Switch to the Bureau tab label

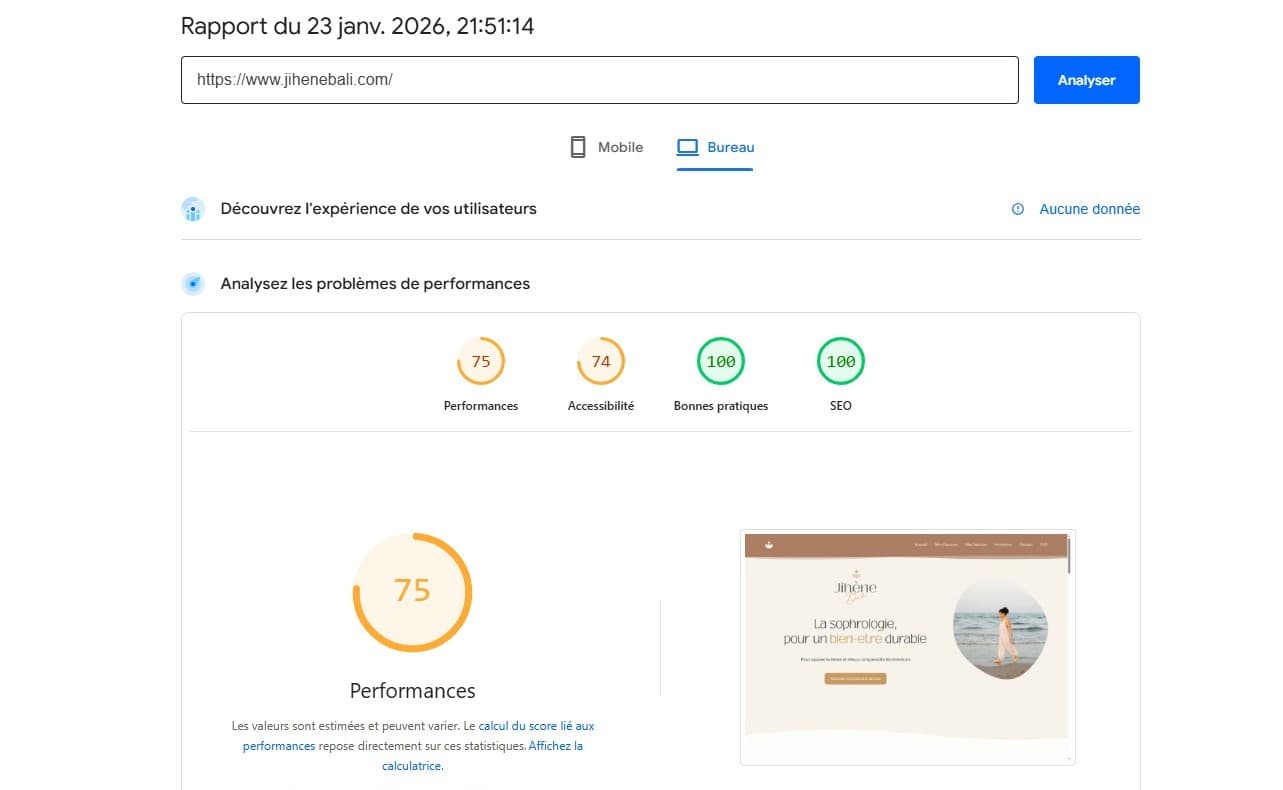730,147
